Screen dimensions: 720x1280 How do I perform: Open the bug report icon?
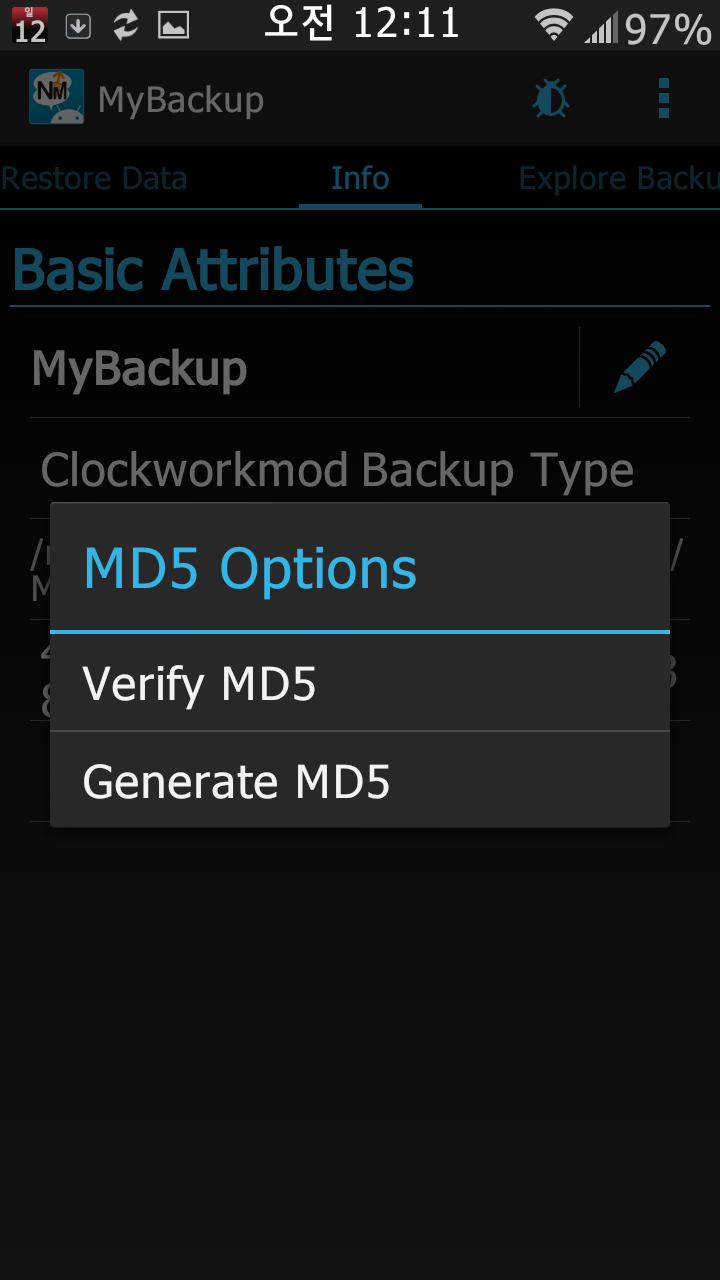click(551, 99)
